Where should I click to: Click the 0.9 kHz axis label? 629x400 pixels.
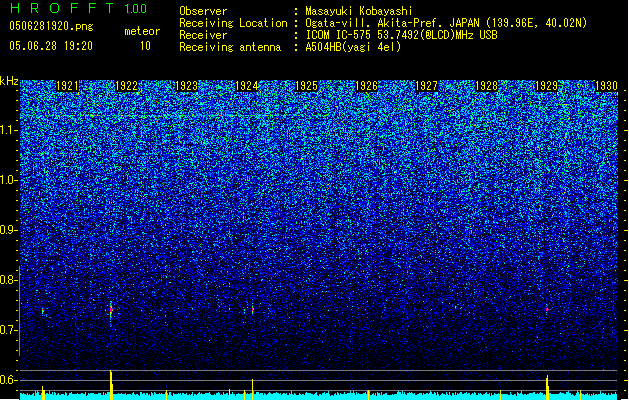pyautogui.click(x=9, y=230)
